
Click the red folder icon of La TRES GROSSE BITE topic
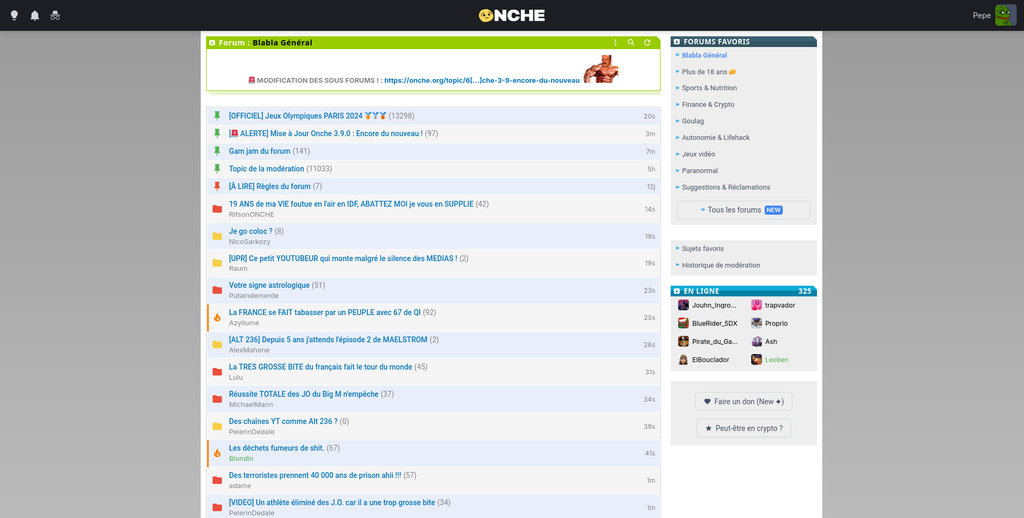click(x=217, y=372)
